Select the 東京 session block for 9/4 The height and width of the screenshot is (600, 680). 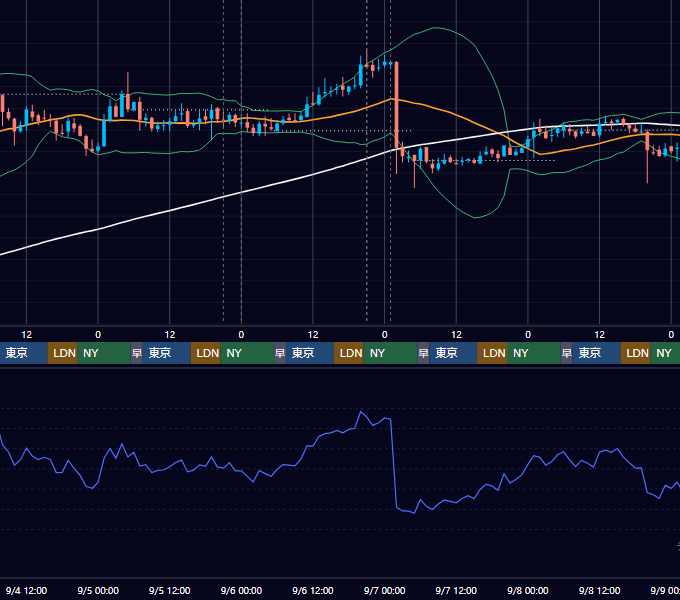(x=23, y=353)
